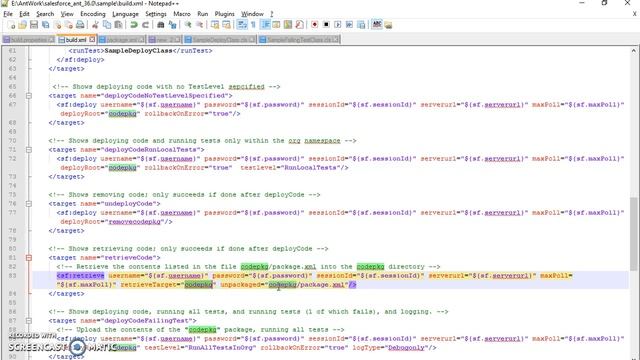This screenshot has height=360, width=640.
Task: Zoom in using the toolbar magnifier
Action: pos(188,25)
